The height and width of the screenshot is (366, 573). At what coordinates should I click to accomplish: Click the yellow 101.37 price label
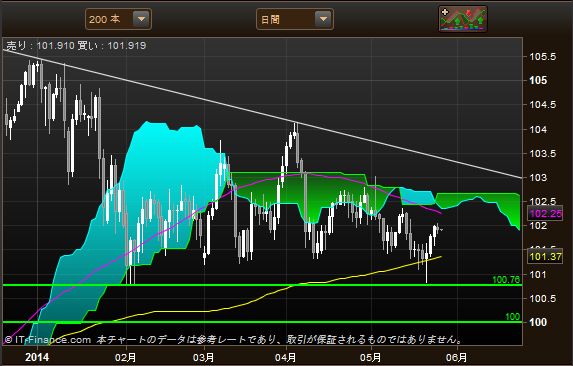click(545, 256)
